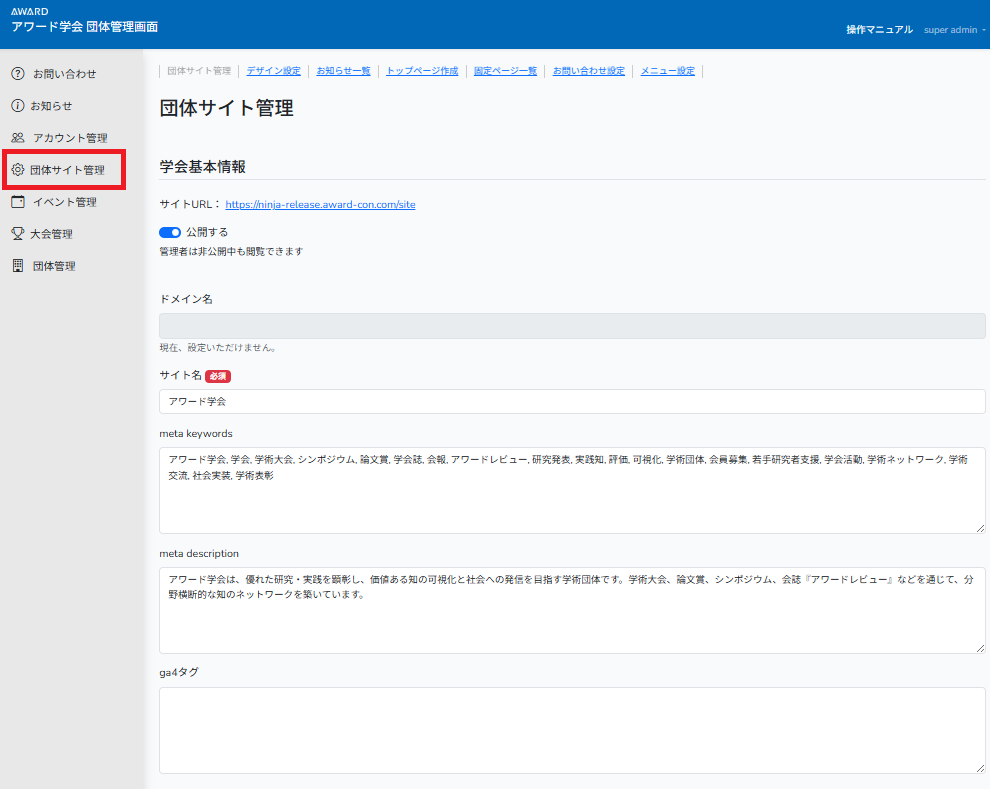The image size is (990, 789).
Task: Click the building icon for 団体管理
Action: tap(18, 266)
